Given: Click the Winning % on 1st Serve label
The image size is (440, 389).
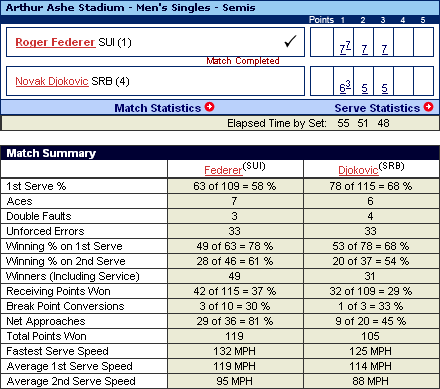Looking at the screenshot, I should point(64,246).
